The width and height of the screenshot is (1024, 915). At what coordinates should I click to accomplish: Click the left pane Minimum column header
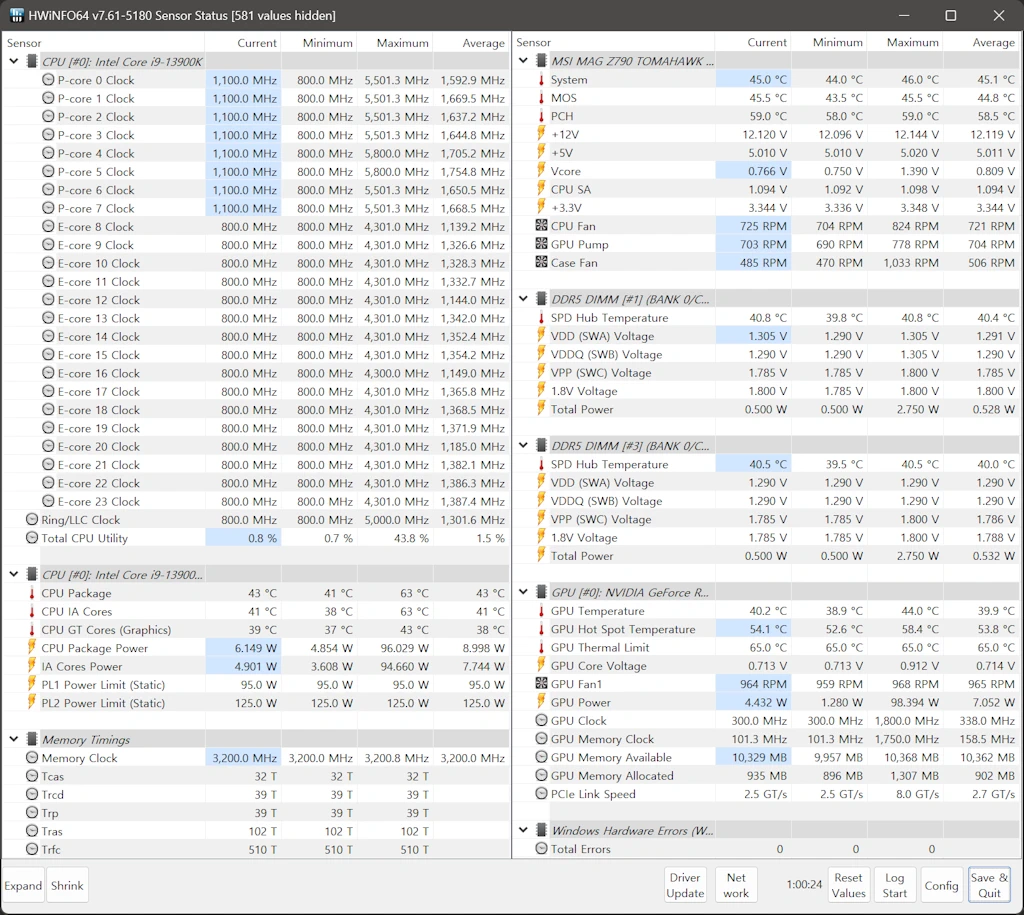(x=319, y=43)
